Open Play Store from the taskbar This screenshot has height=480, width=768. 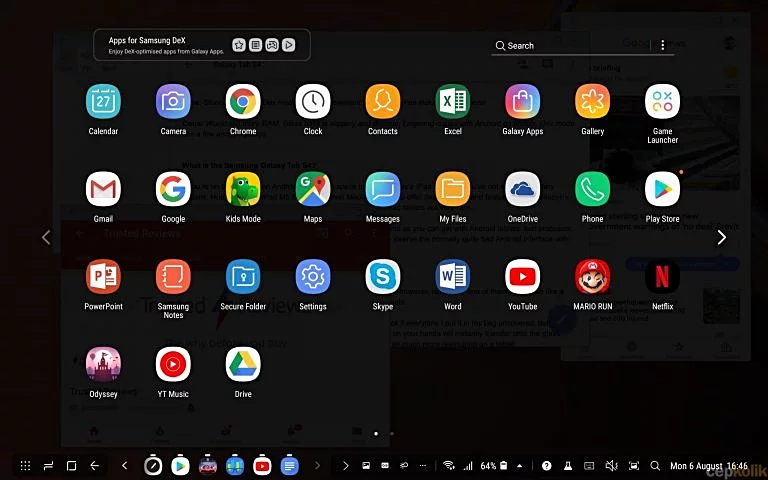[x=180, y=466]
